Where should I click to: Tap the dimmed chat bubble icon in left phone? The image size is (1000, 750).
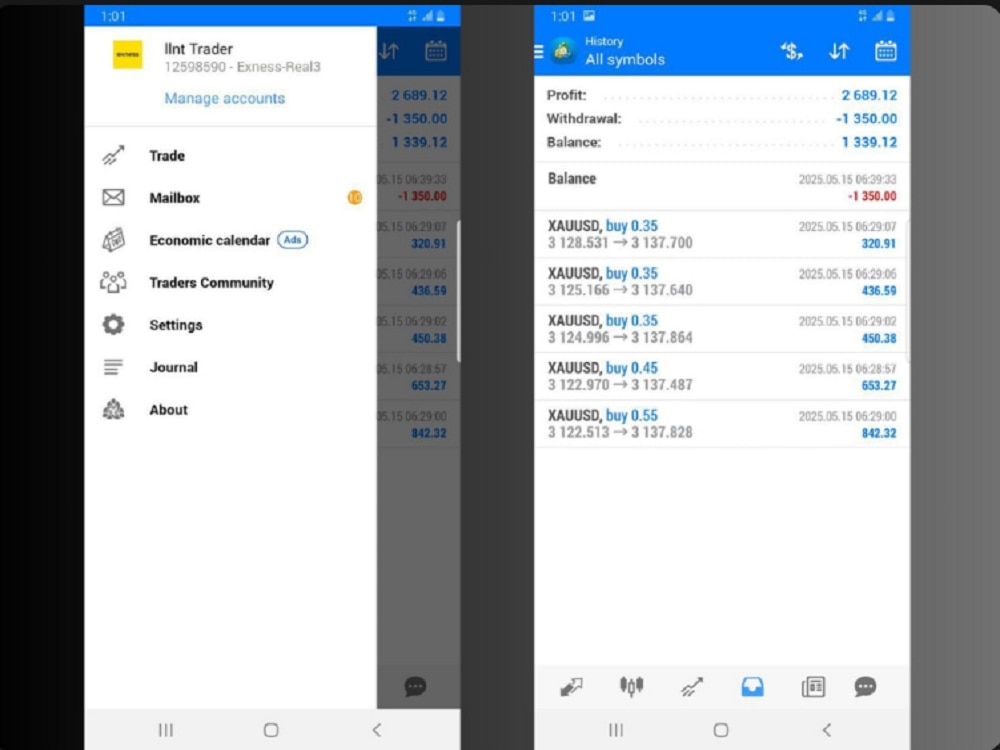[415, 687]
